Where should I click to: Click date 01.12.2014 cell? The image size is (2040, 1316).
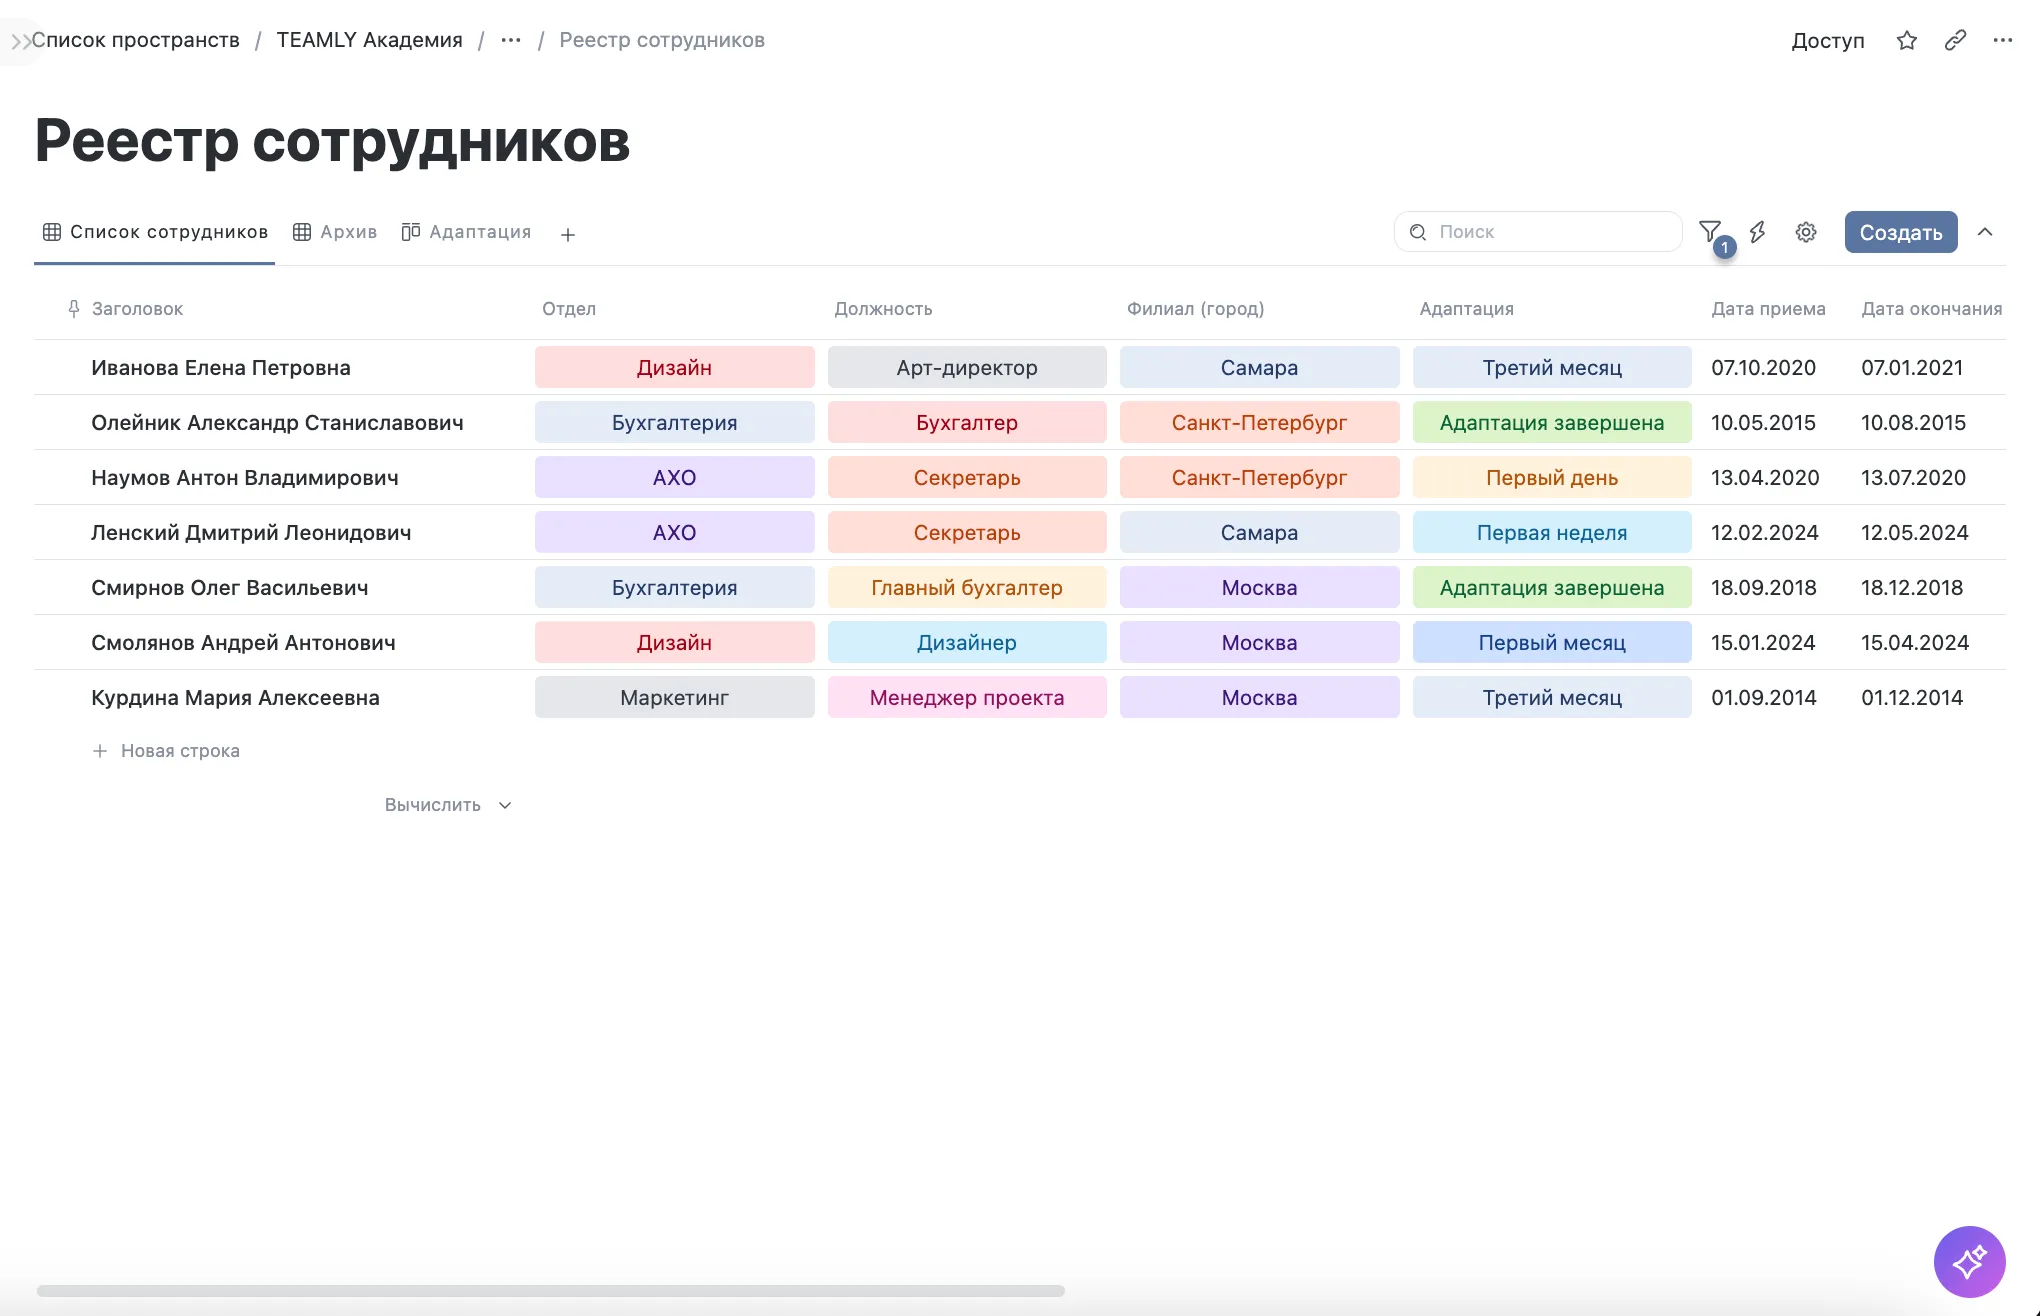(x=1912, y=698)
